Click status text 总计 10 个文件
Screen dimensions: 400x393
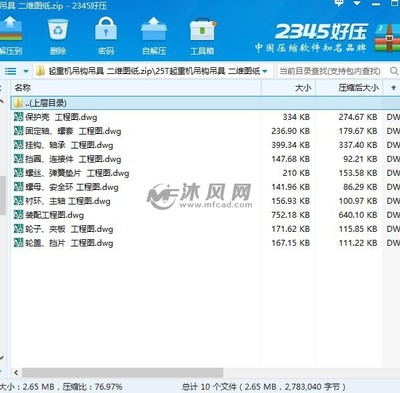click(210, 387)
